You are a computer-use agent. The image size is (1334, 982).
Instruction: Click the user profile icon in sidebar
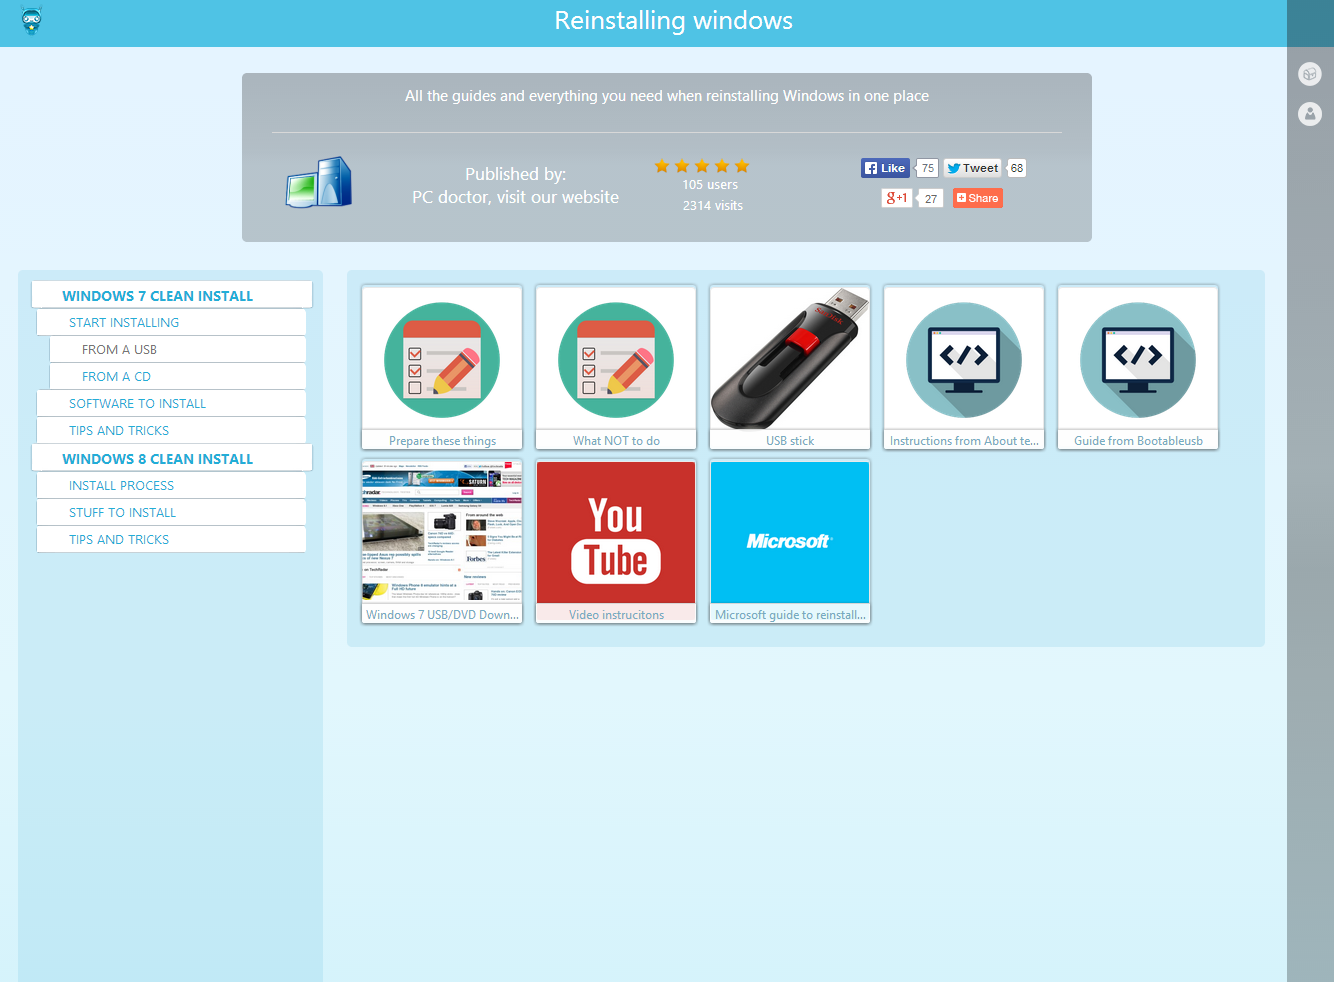(x=1309, y=114)
